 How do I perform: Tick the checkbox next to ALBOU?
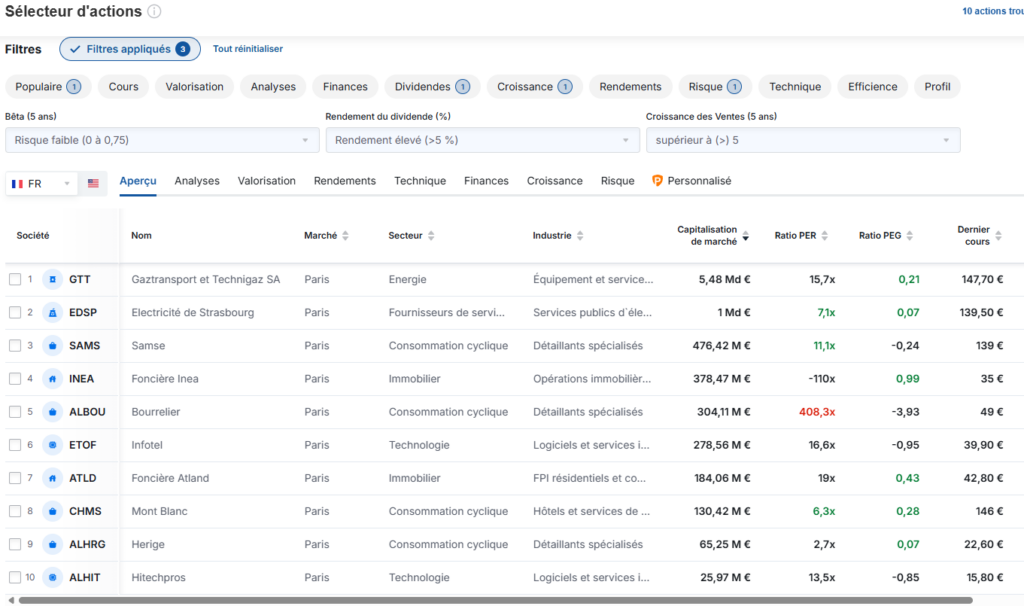point(15,412)
